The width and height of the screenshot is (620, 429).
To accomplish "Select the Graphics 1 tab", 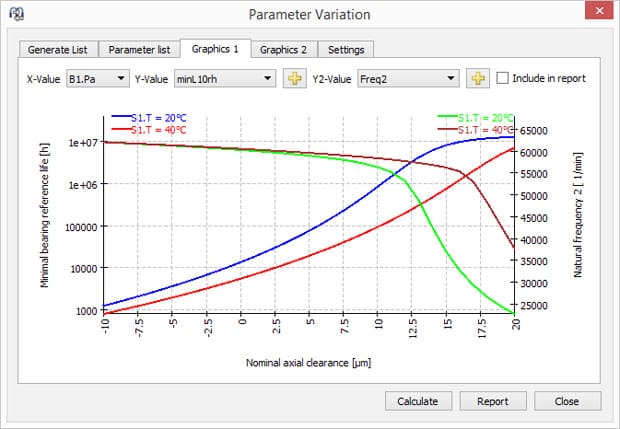I will (214, 49).
